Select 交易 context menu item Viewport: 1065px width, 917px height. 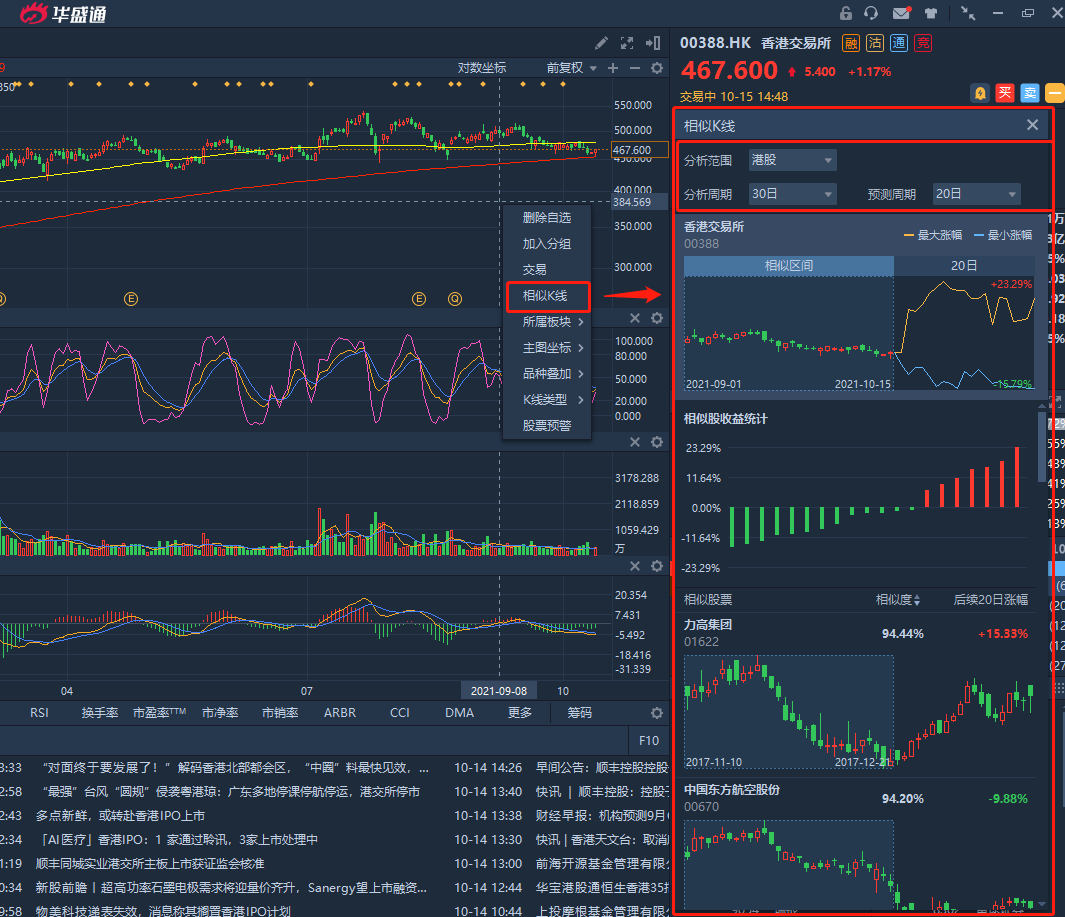click(x=547, y=270)
